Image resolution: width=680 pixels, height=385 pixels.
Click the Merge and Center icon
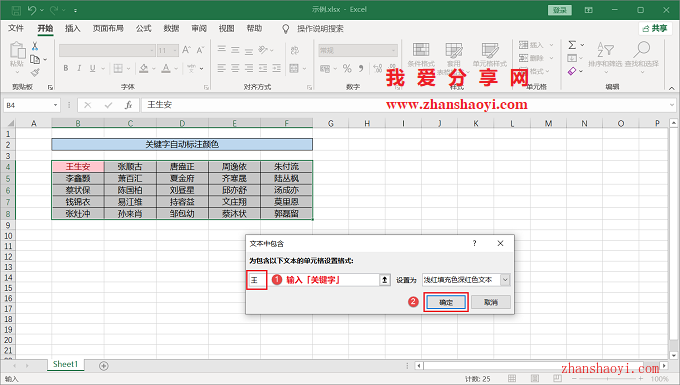(x=294, y=68)
